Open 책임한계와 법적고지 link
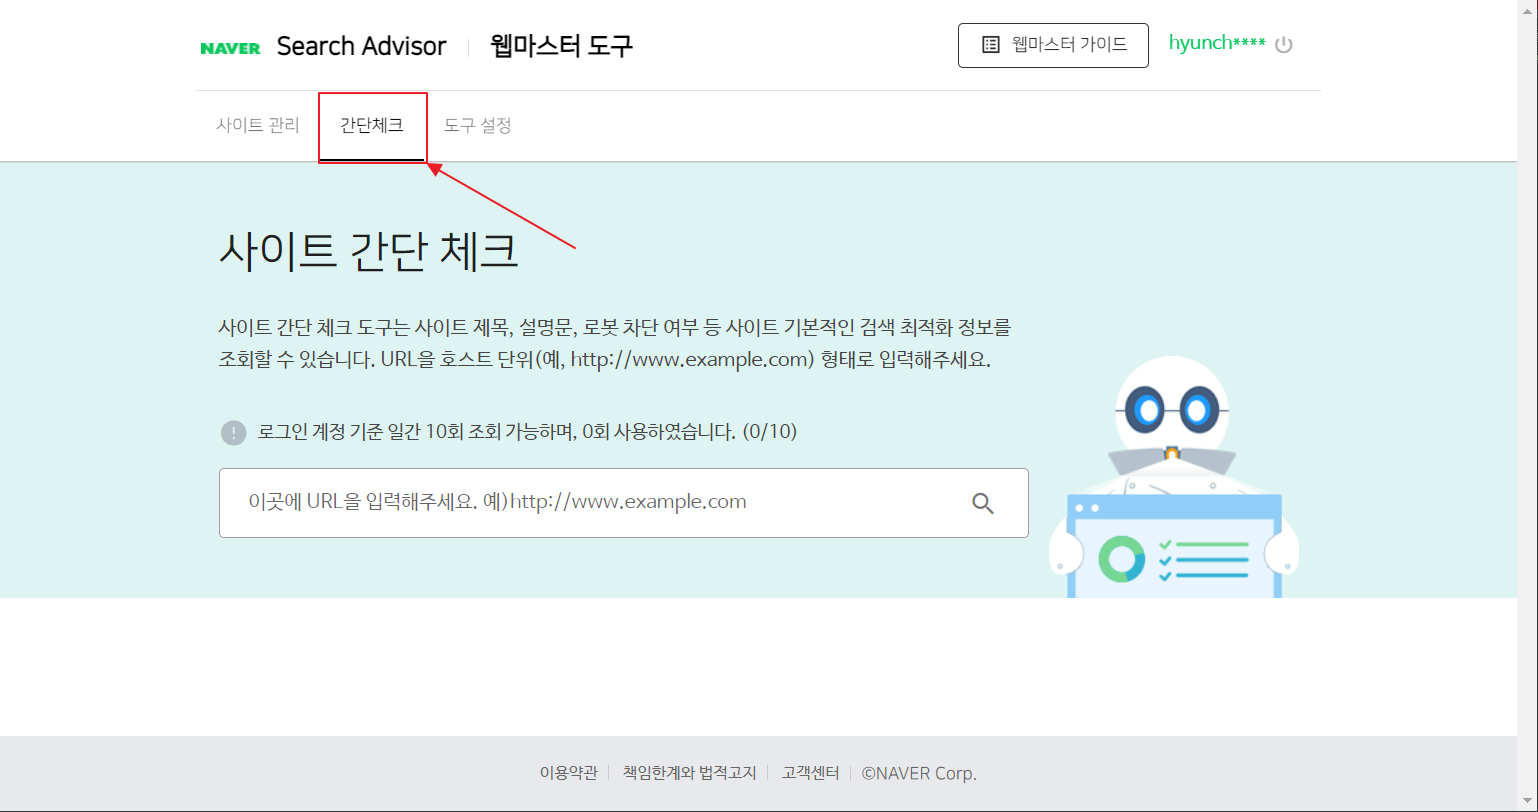This screenshot has width=1538, height=812. pyautogui.click(x=690, y=773)
